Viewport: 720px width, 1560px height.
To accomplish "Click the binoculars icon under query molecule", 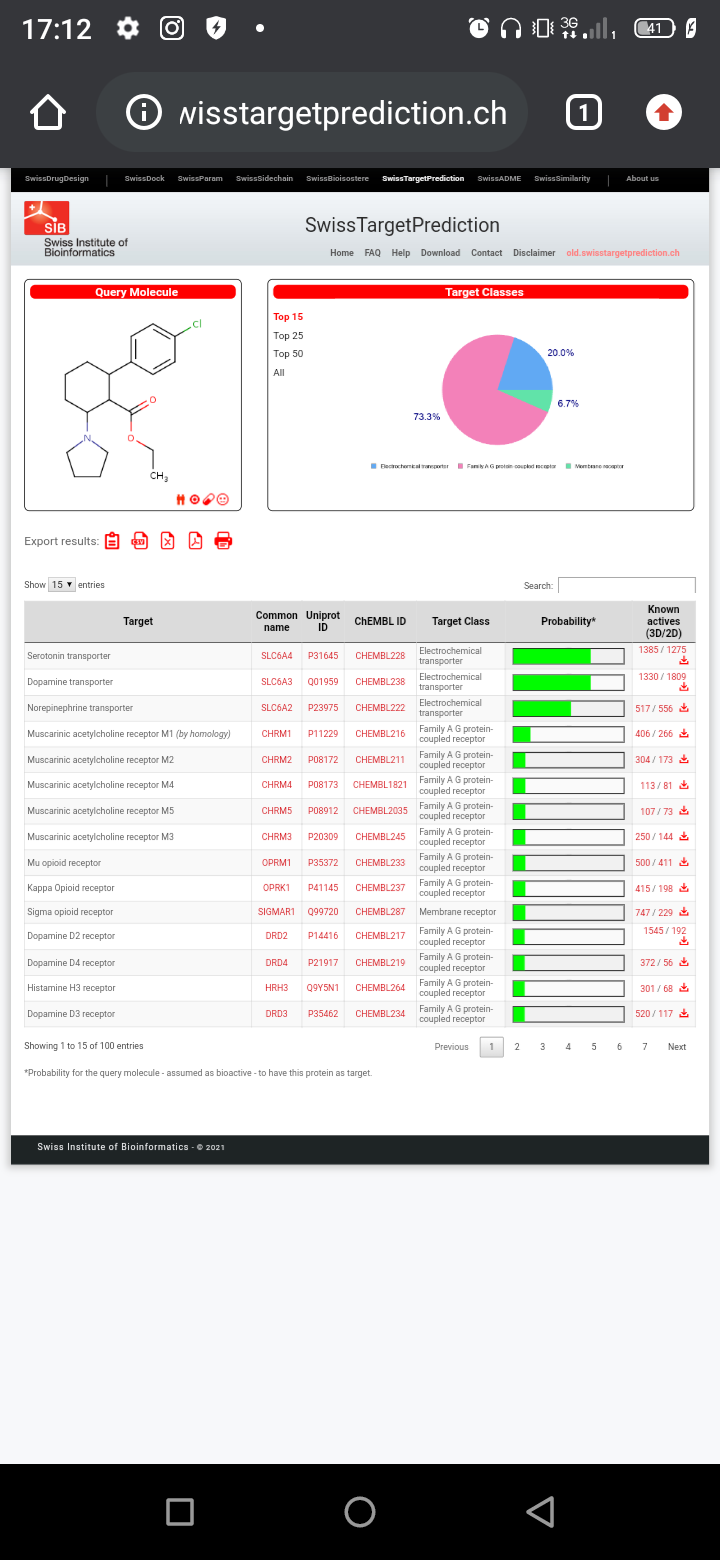I will (181, 499).
